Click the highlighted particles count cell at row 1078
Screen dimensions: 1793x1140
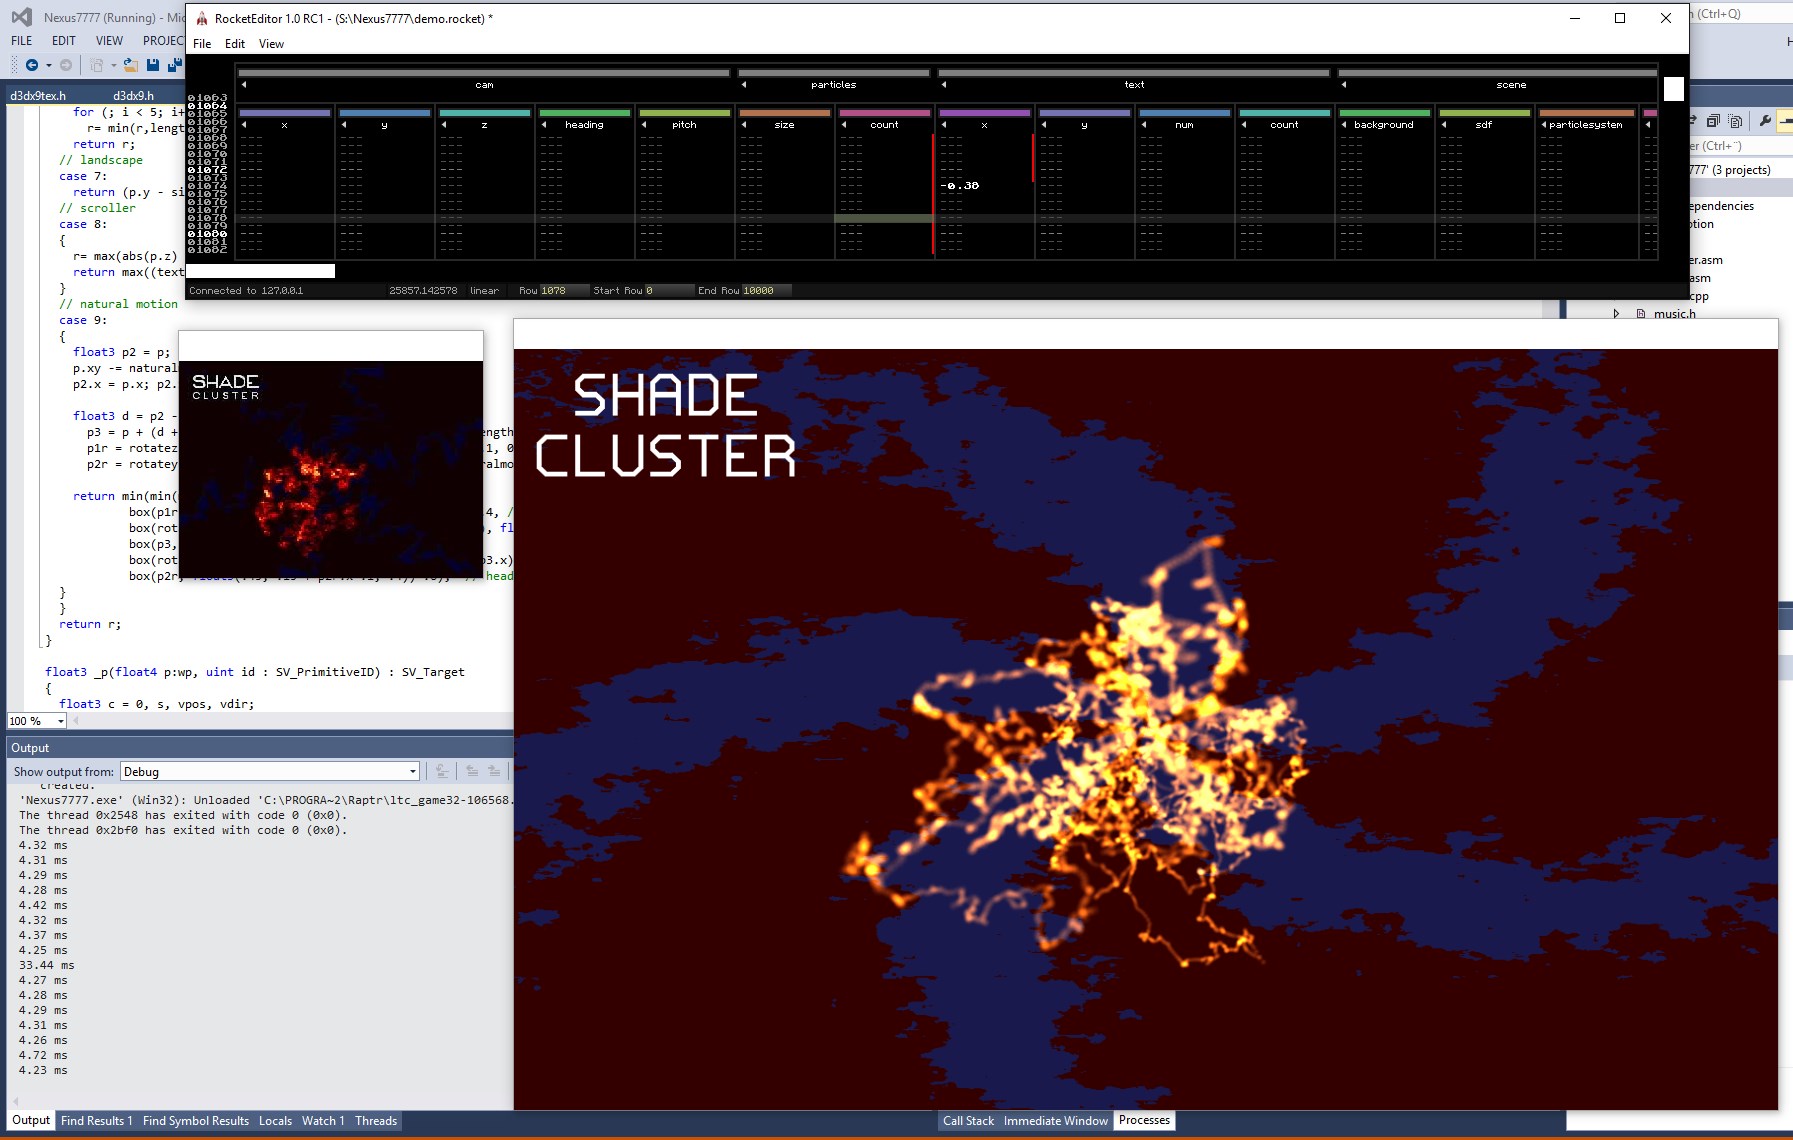[884, 218]
